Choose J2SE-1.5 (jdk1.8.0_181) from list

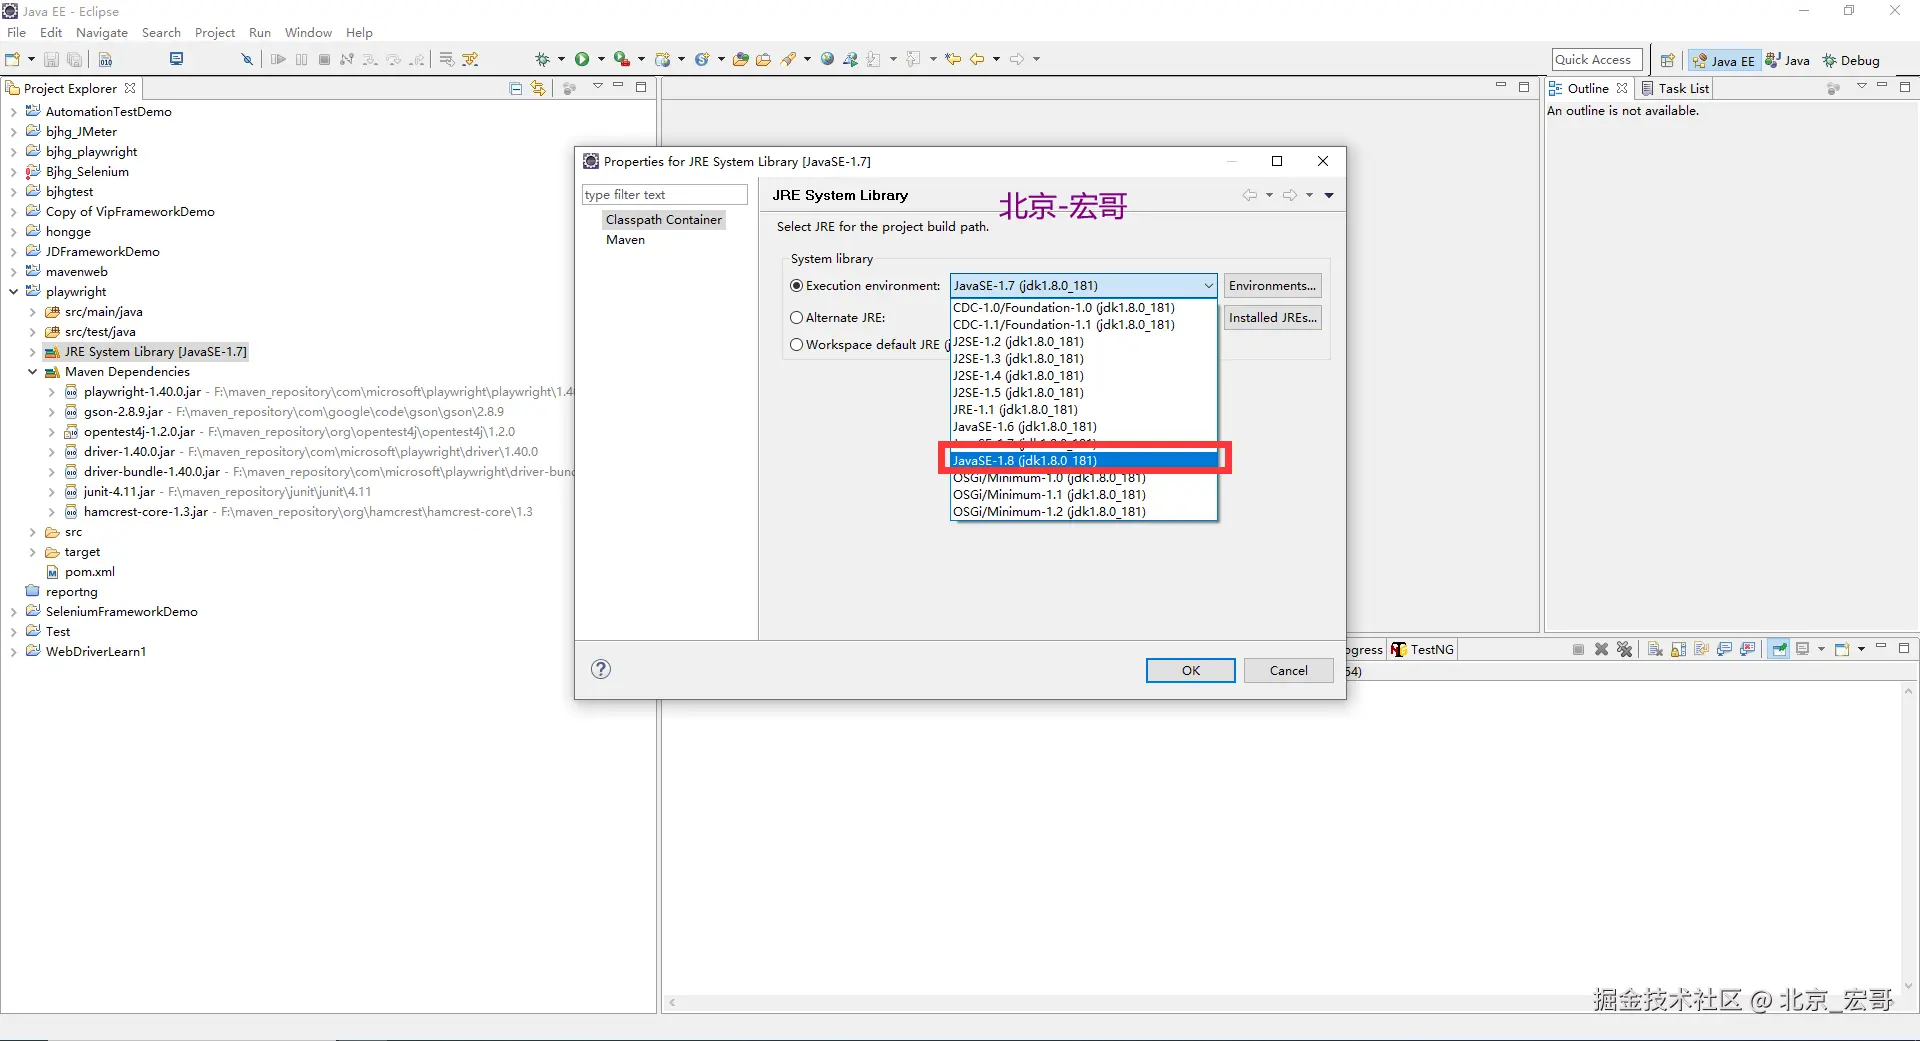[x=1084, y=392]
